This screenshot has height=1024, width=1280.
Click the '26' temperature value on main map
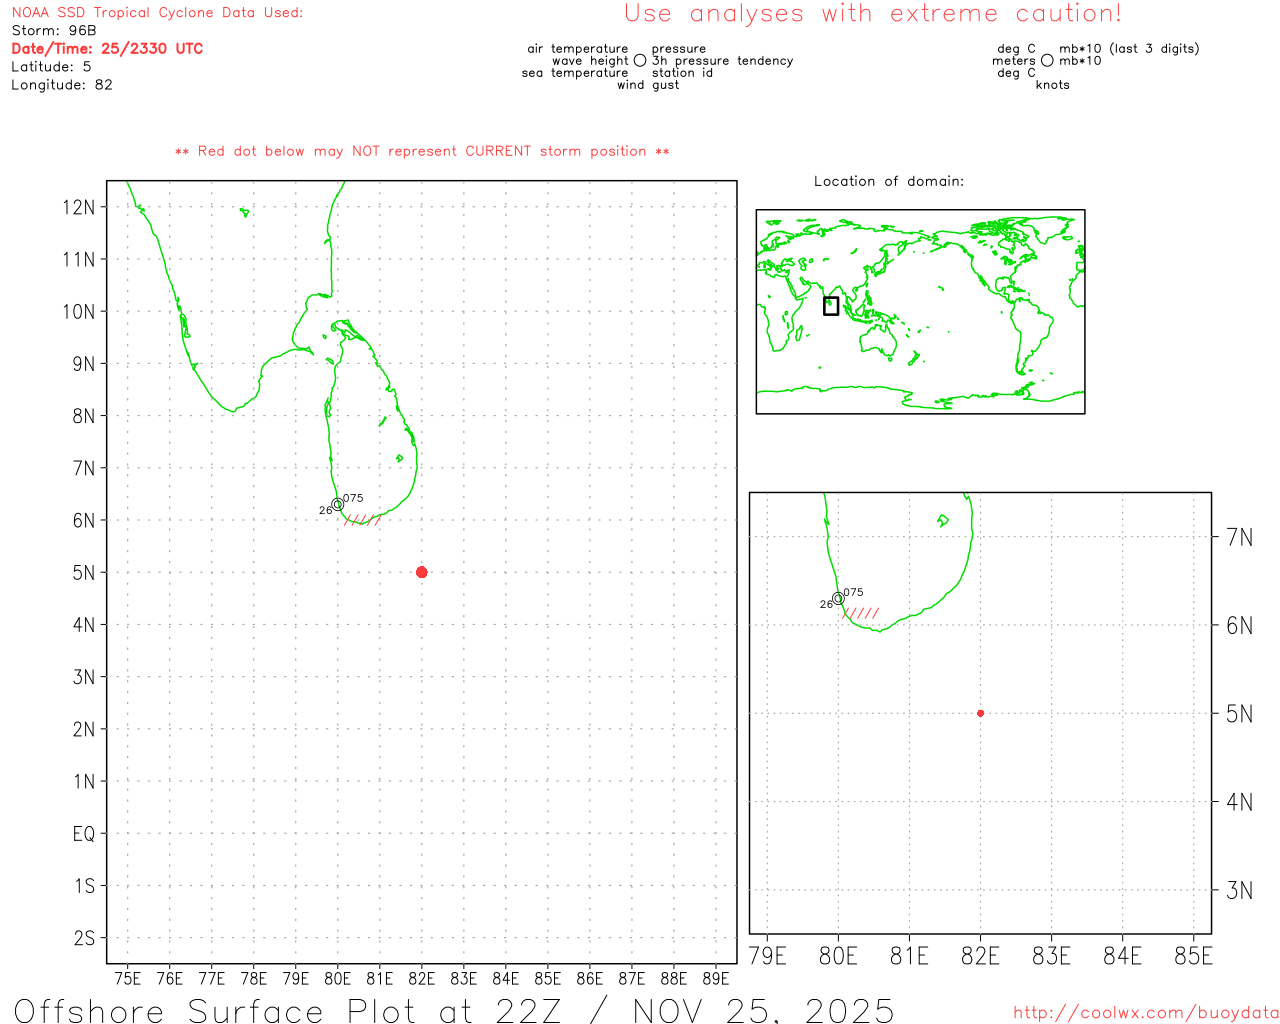tap(325, 510)
